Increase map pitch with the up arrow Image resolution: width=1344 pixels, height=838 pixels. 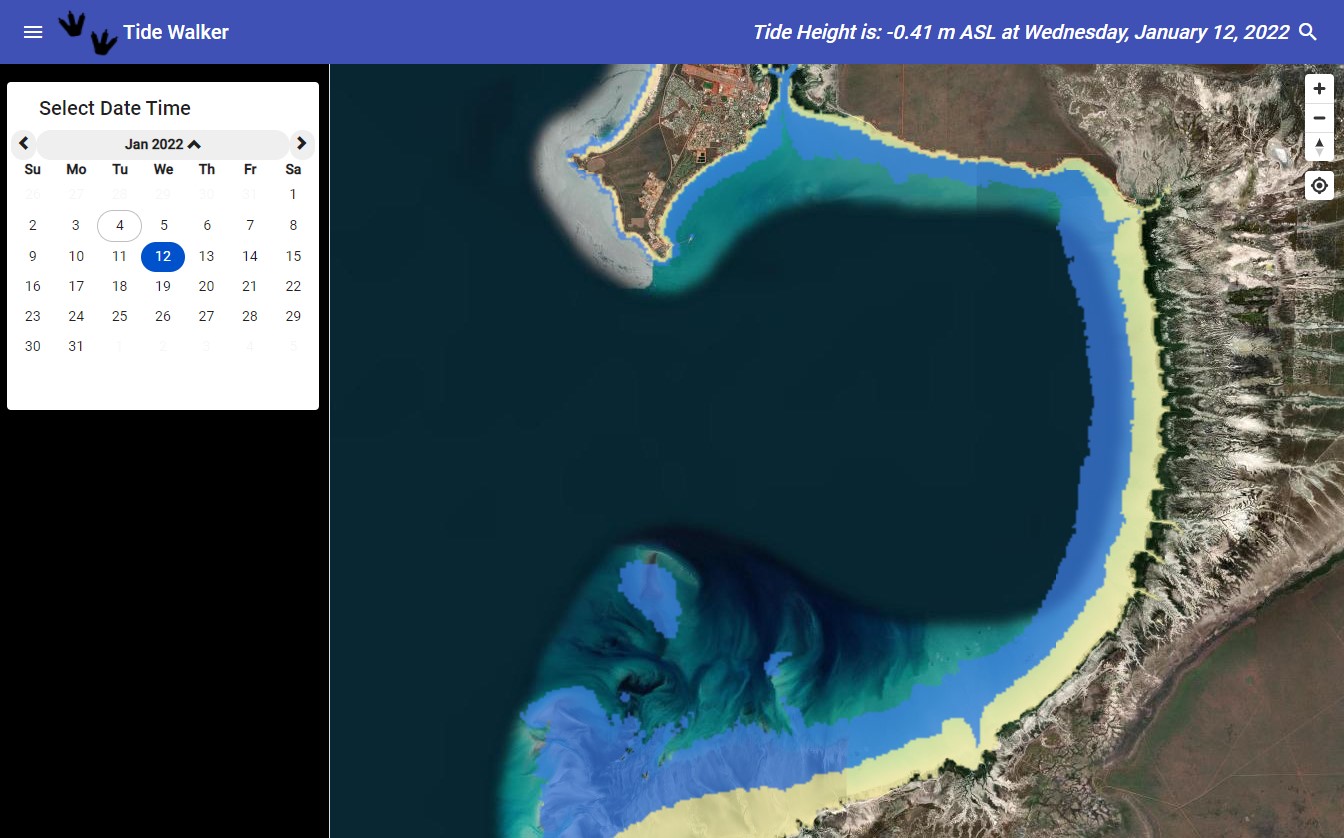[1319, 141]
